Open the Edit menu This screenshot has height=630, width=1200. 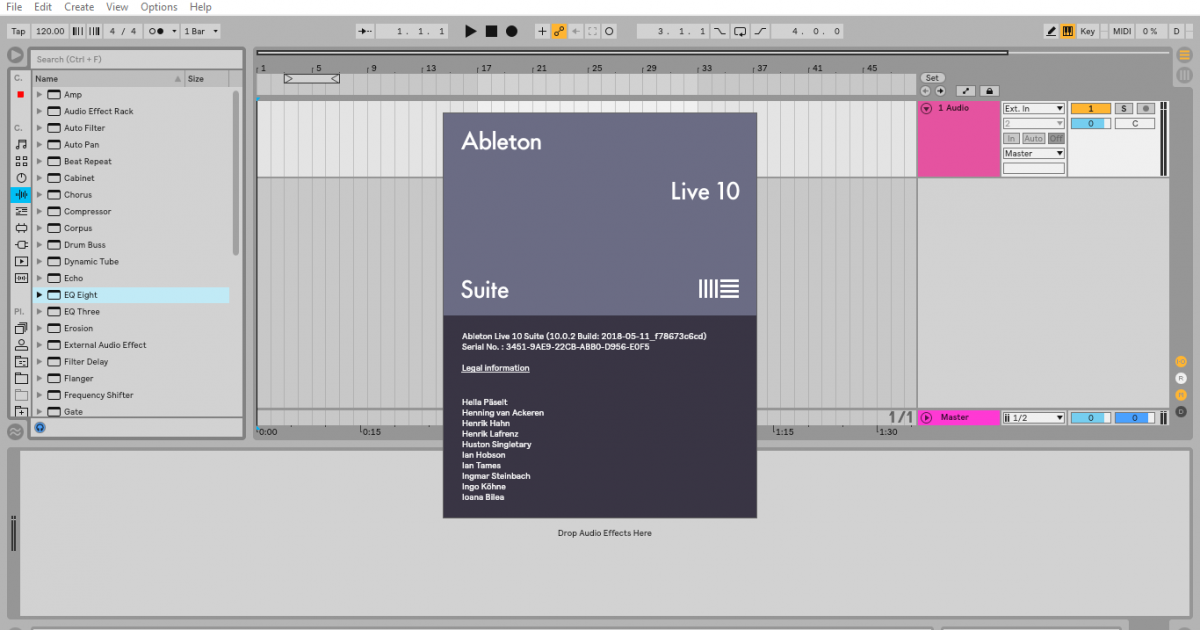click(44, 7)
